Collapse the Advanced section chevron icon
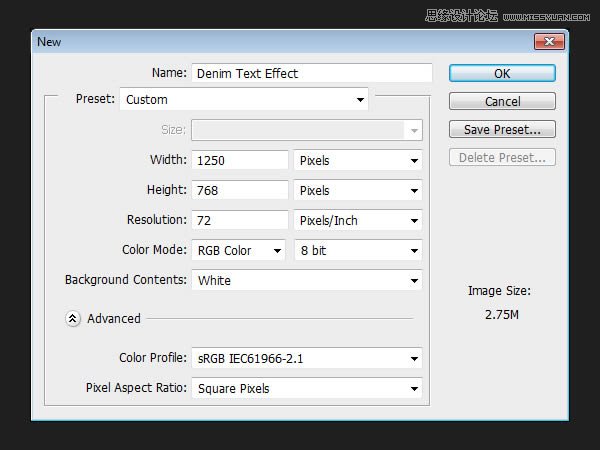This screenshot has width=600, height=450. point(73,318)
